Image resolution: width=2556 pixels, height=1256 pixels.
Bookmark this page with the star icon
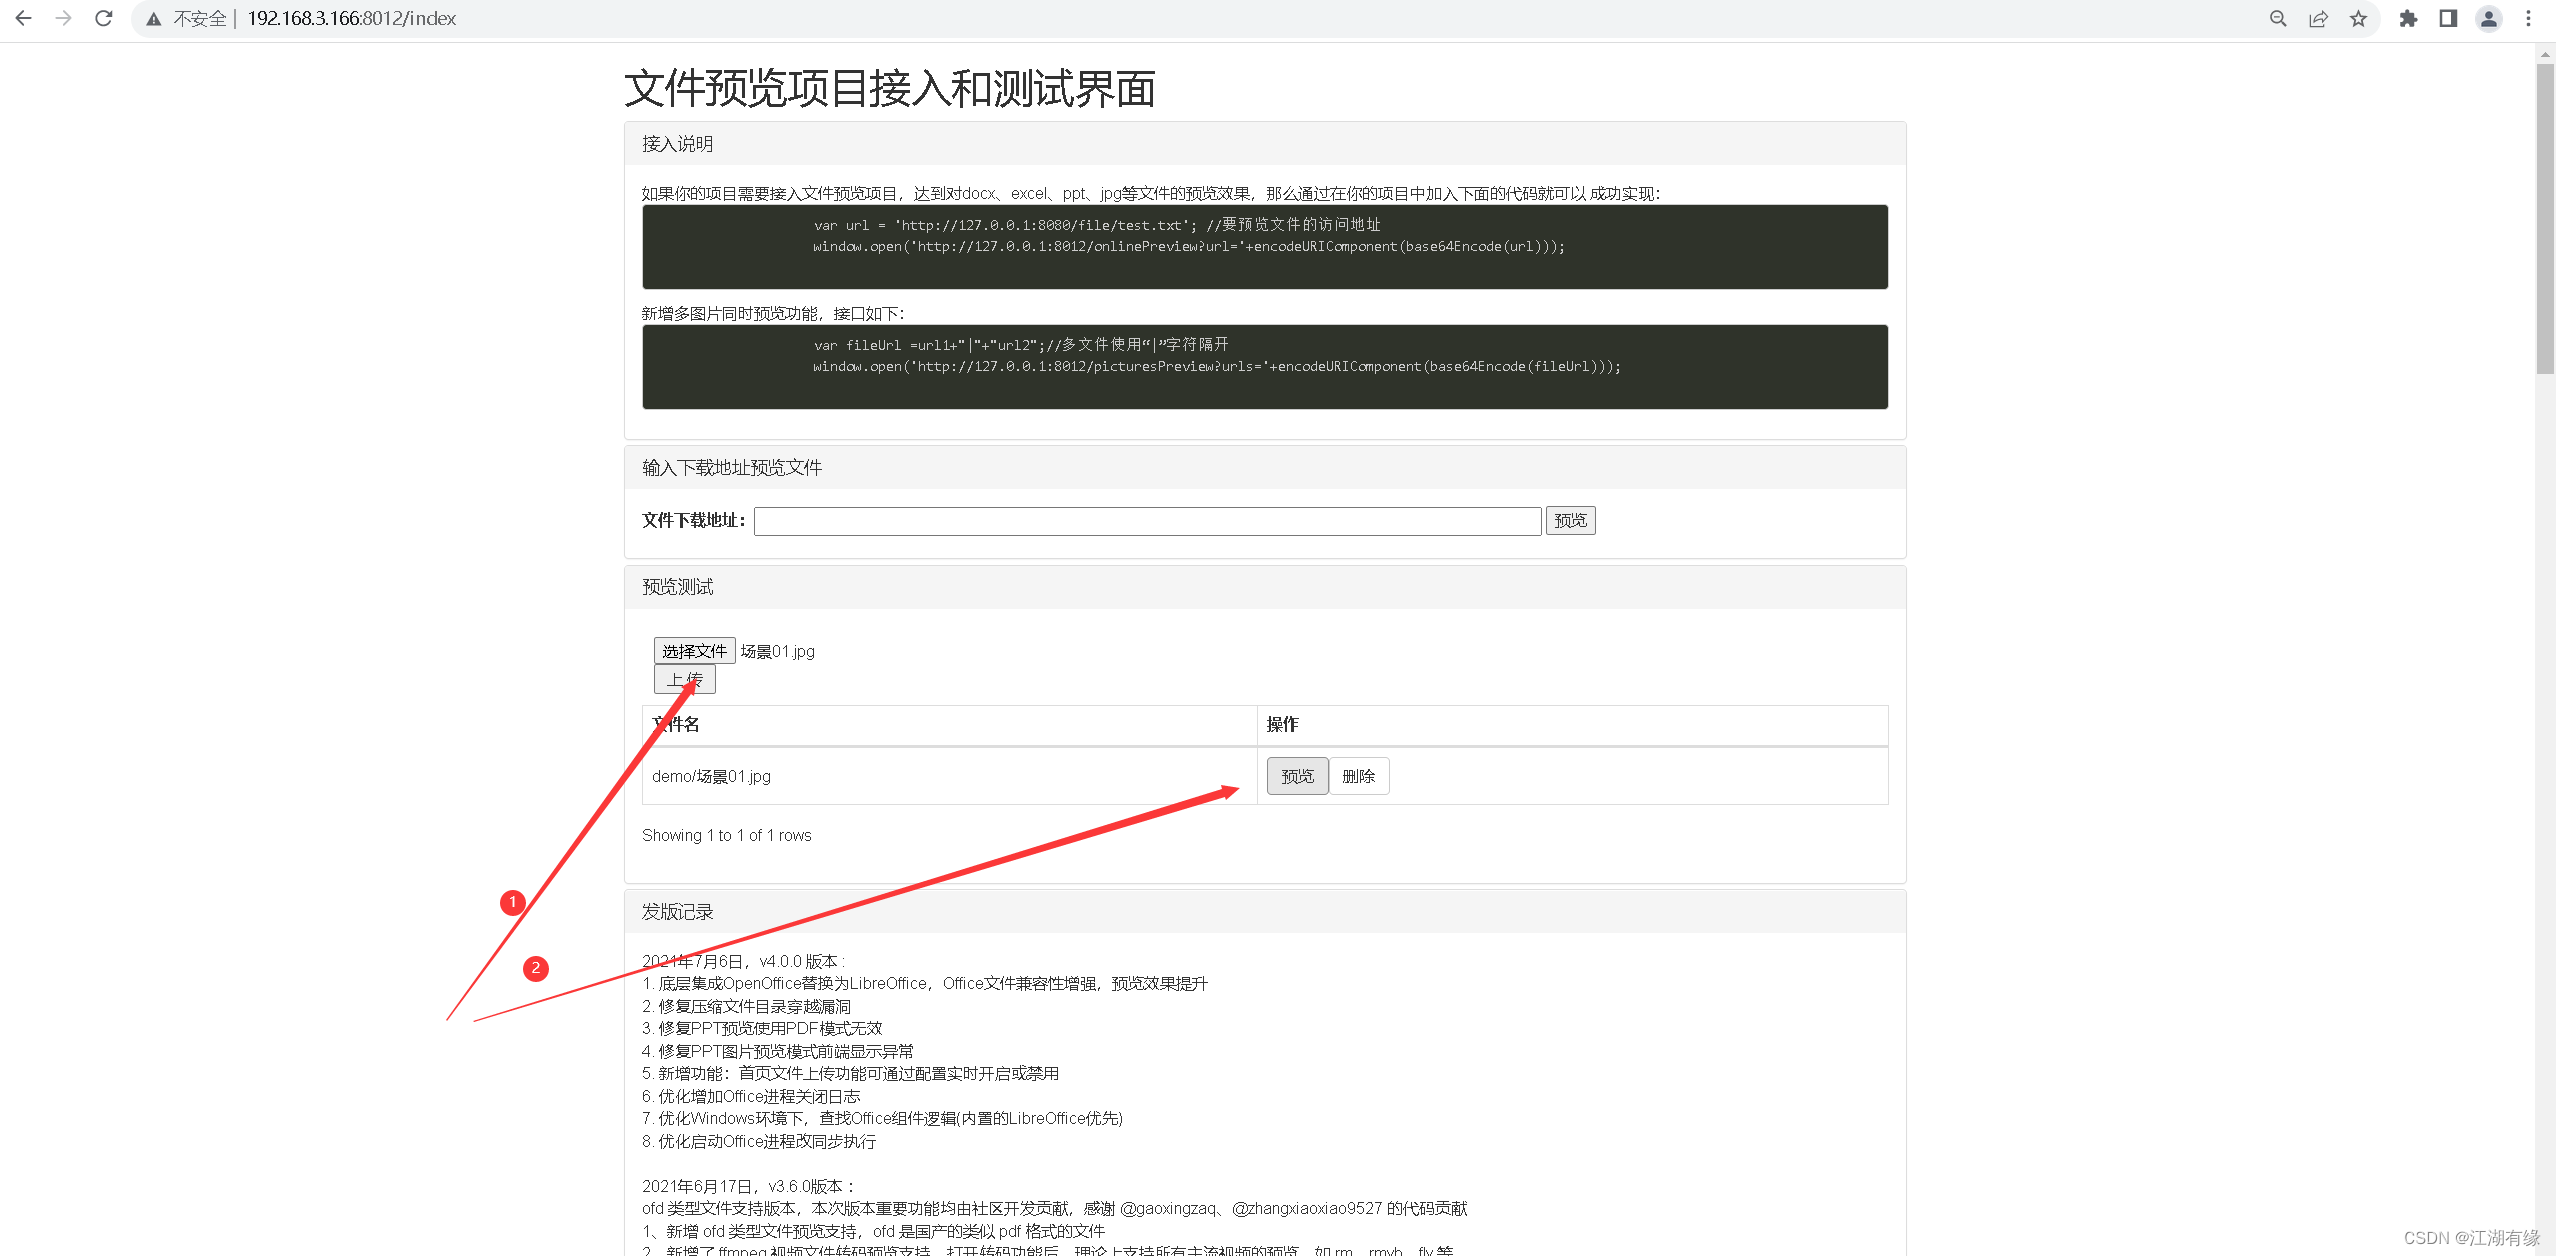[x=2358, y=19]
